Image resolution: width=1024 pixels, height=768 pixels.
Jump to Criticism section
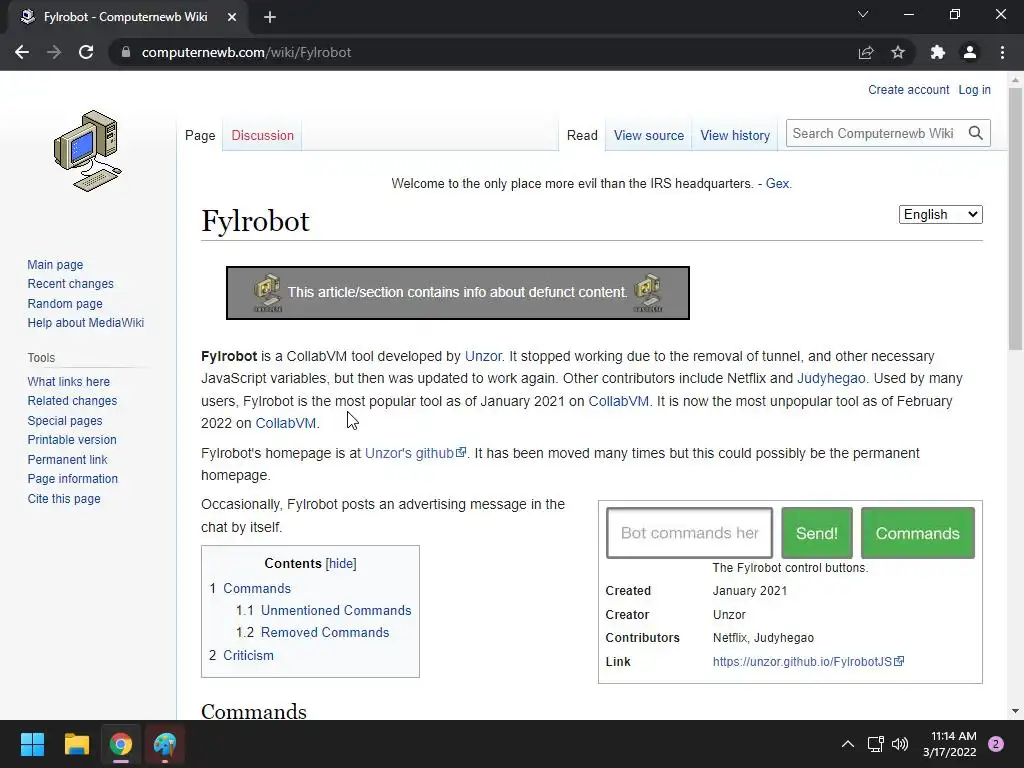pos(248,655)
